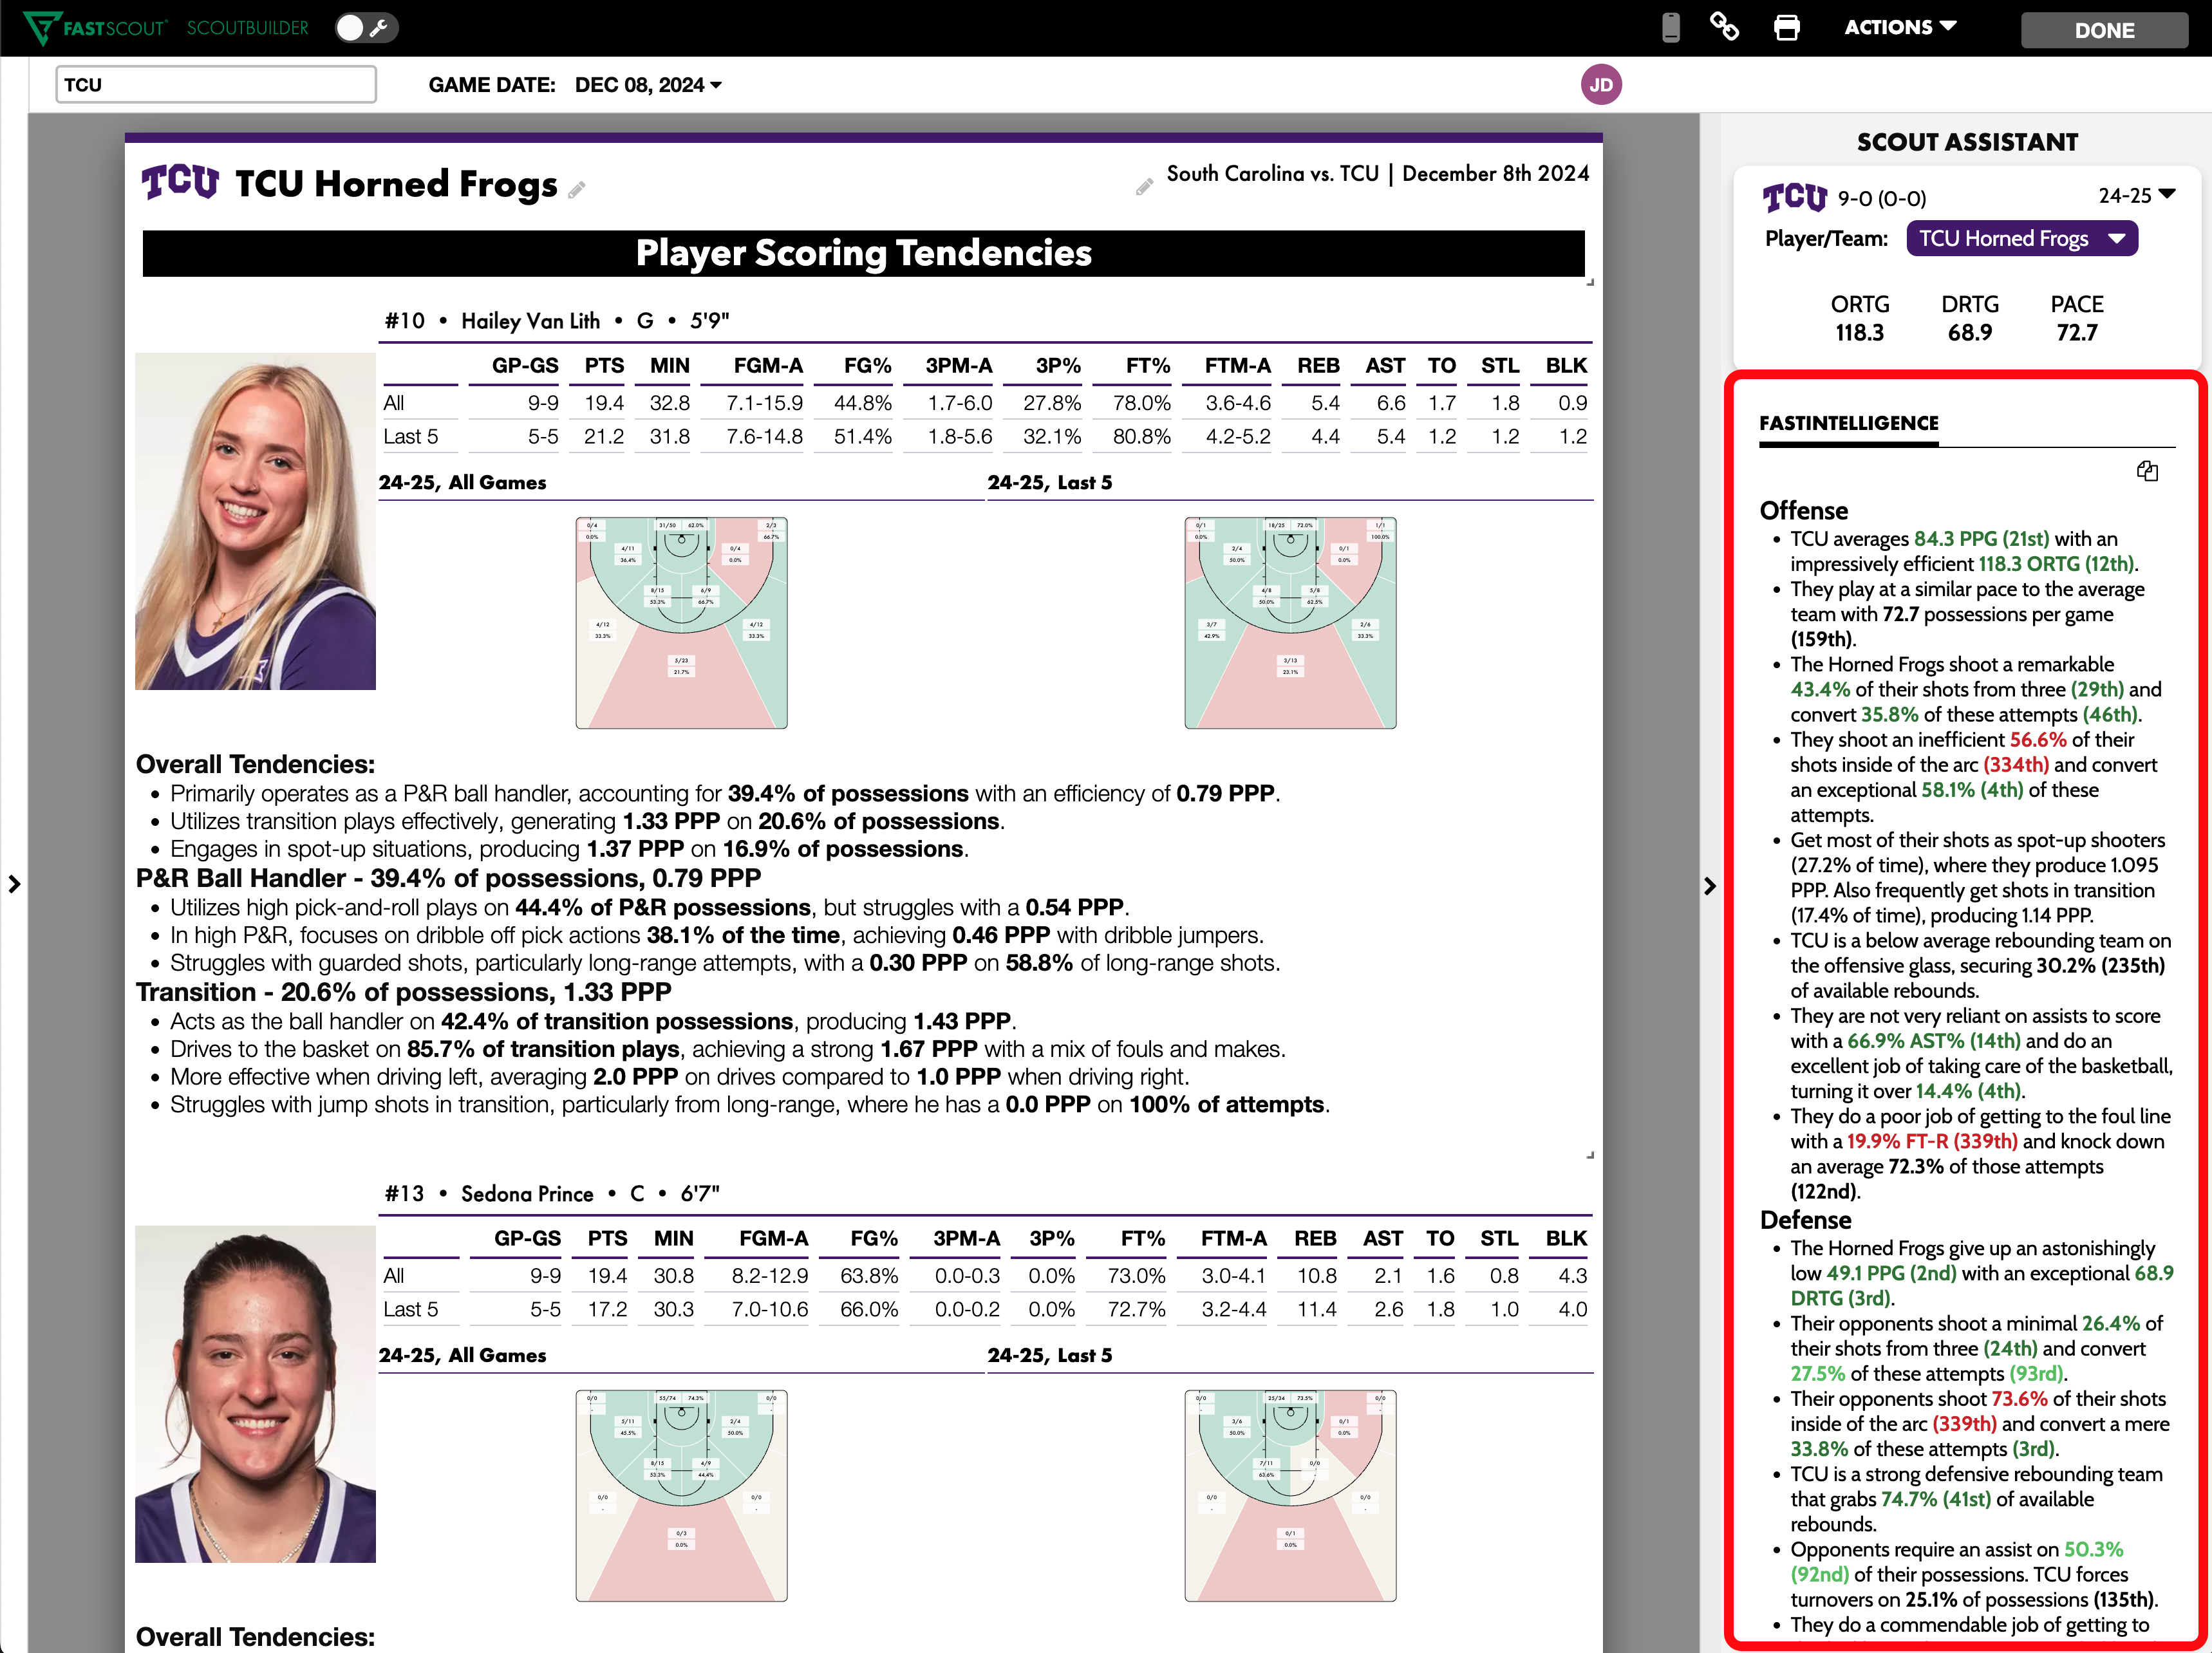Collapse the Scout Assistant panel arrow
This screenshot has height=1653, width=2212.
tap(1710, 886)
